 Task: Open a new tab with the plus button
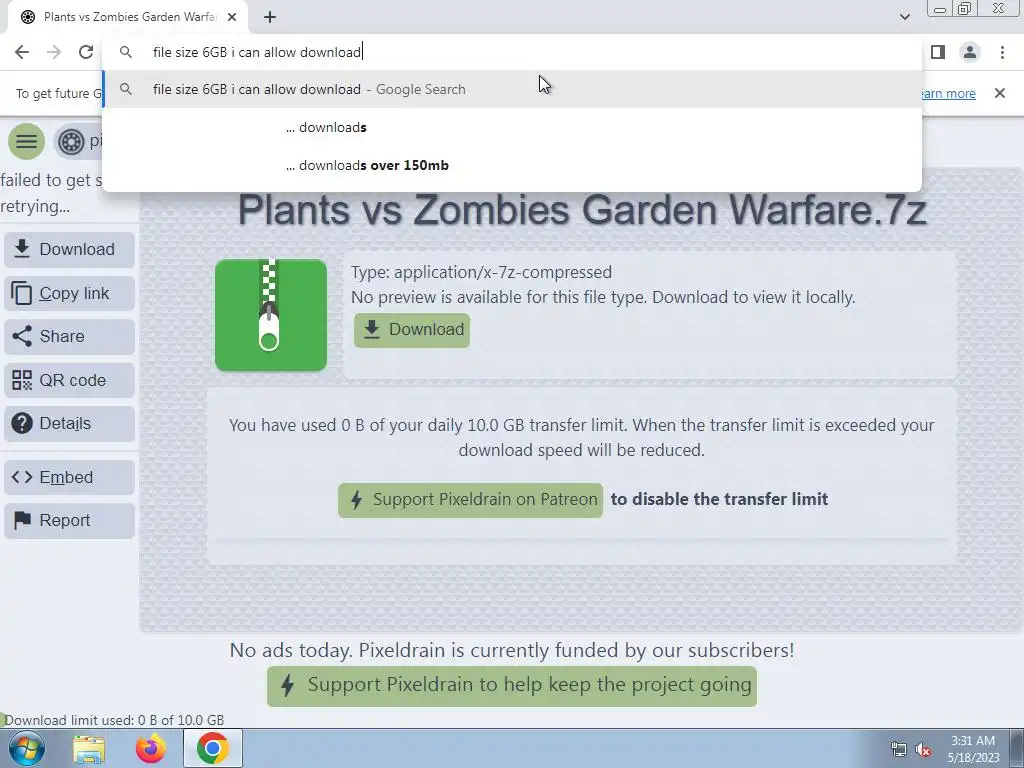coord(270,17)
